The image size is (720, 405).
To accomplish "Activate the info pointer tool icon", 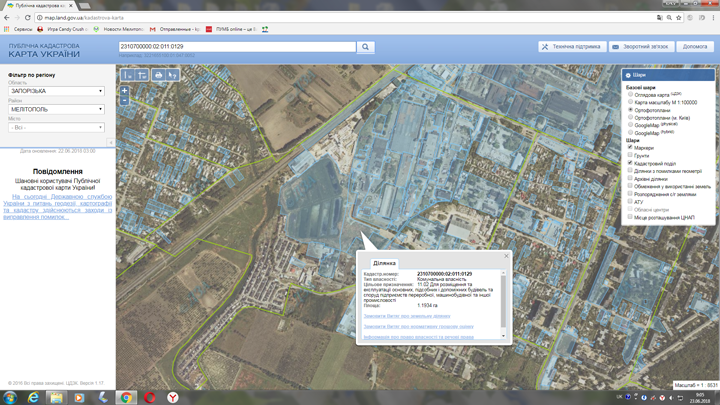I will point(173,75).
